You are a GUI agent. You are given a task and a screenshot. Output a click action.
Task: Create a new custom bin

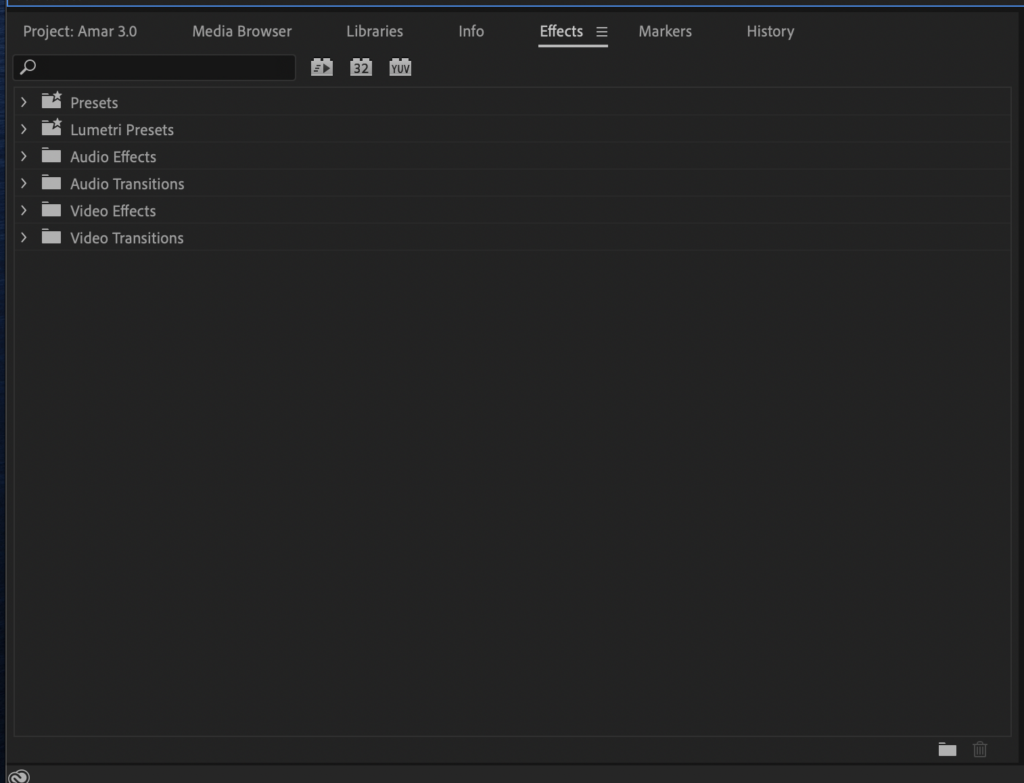(947, 749)
